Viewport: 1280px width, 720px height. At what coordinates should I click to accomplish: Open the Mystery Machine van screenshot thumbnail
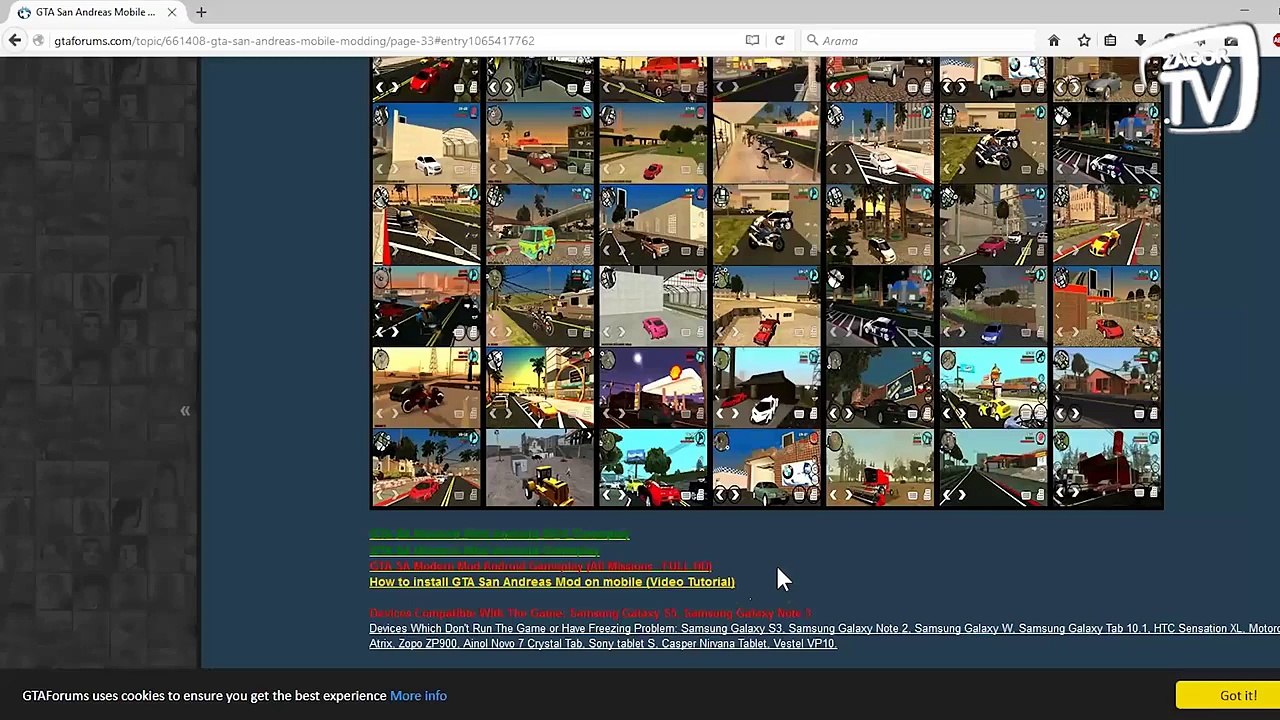click(x=540, y=224)
